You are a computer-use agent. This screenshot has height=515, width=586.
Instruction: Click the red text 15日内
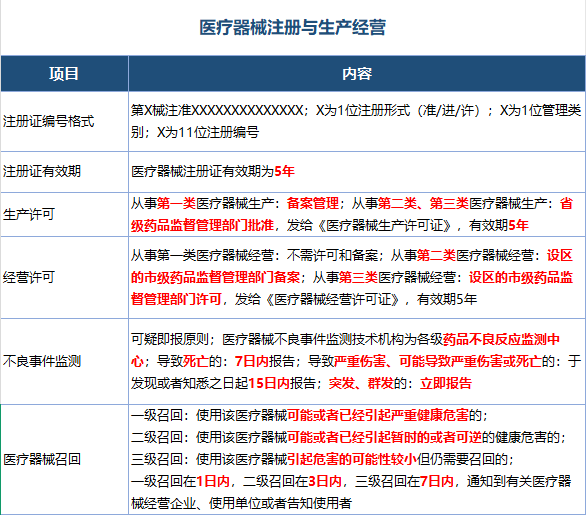point(269,383)
